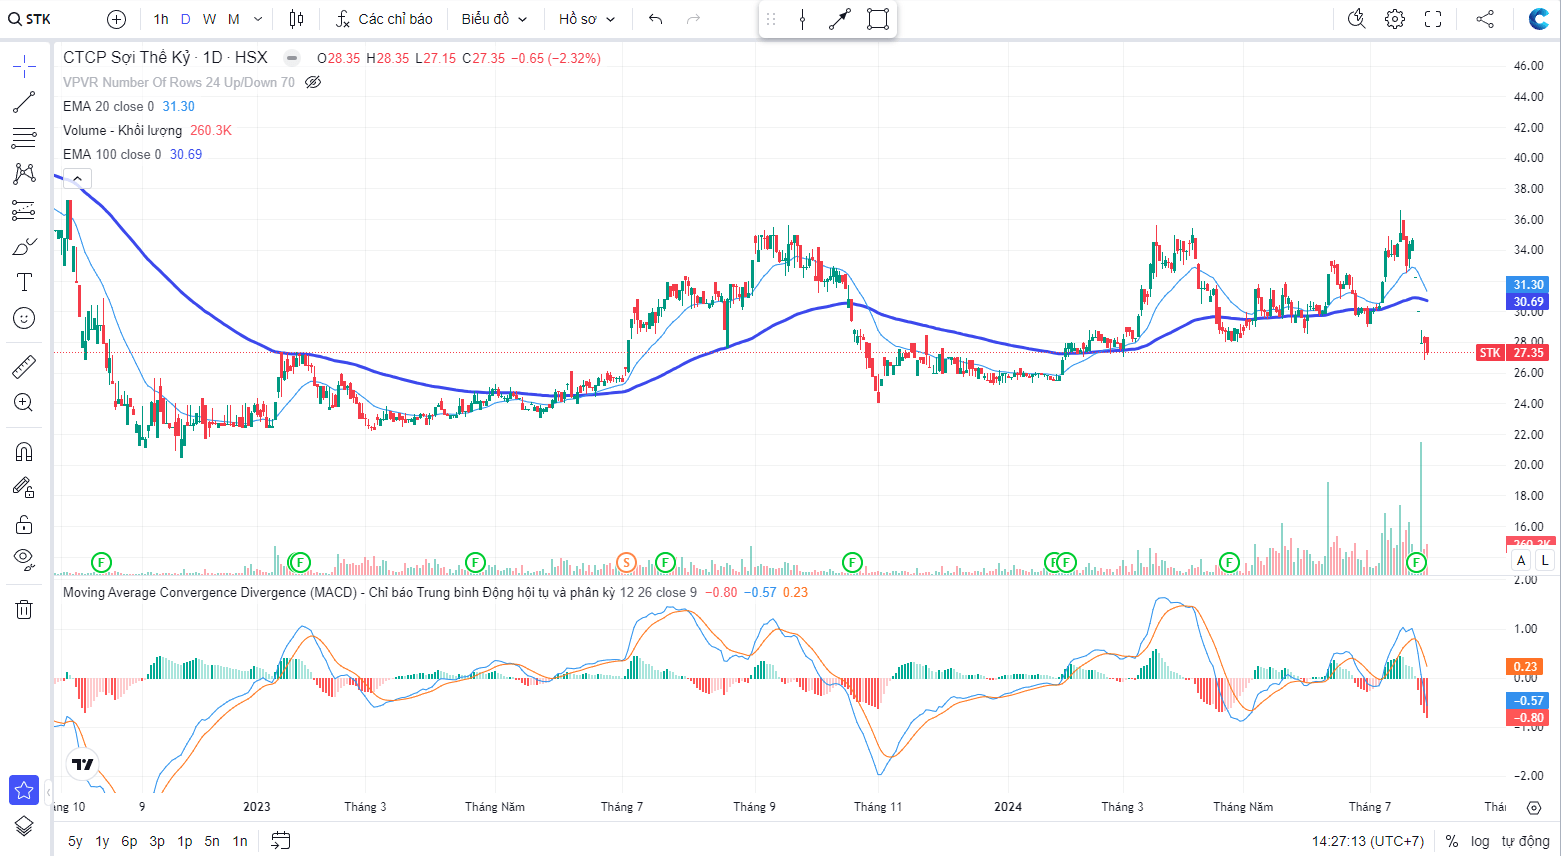Image resolution: width=1561 pixels, height=856 pixels.
Task: Click the Volume - Khối lượng label
Action: [x=122, y=130]
